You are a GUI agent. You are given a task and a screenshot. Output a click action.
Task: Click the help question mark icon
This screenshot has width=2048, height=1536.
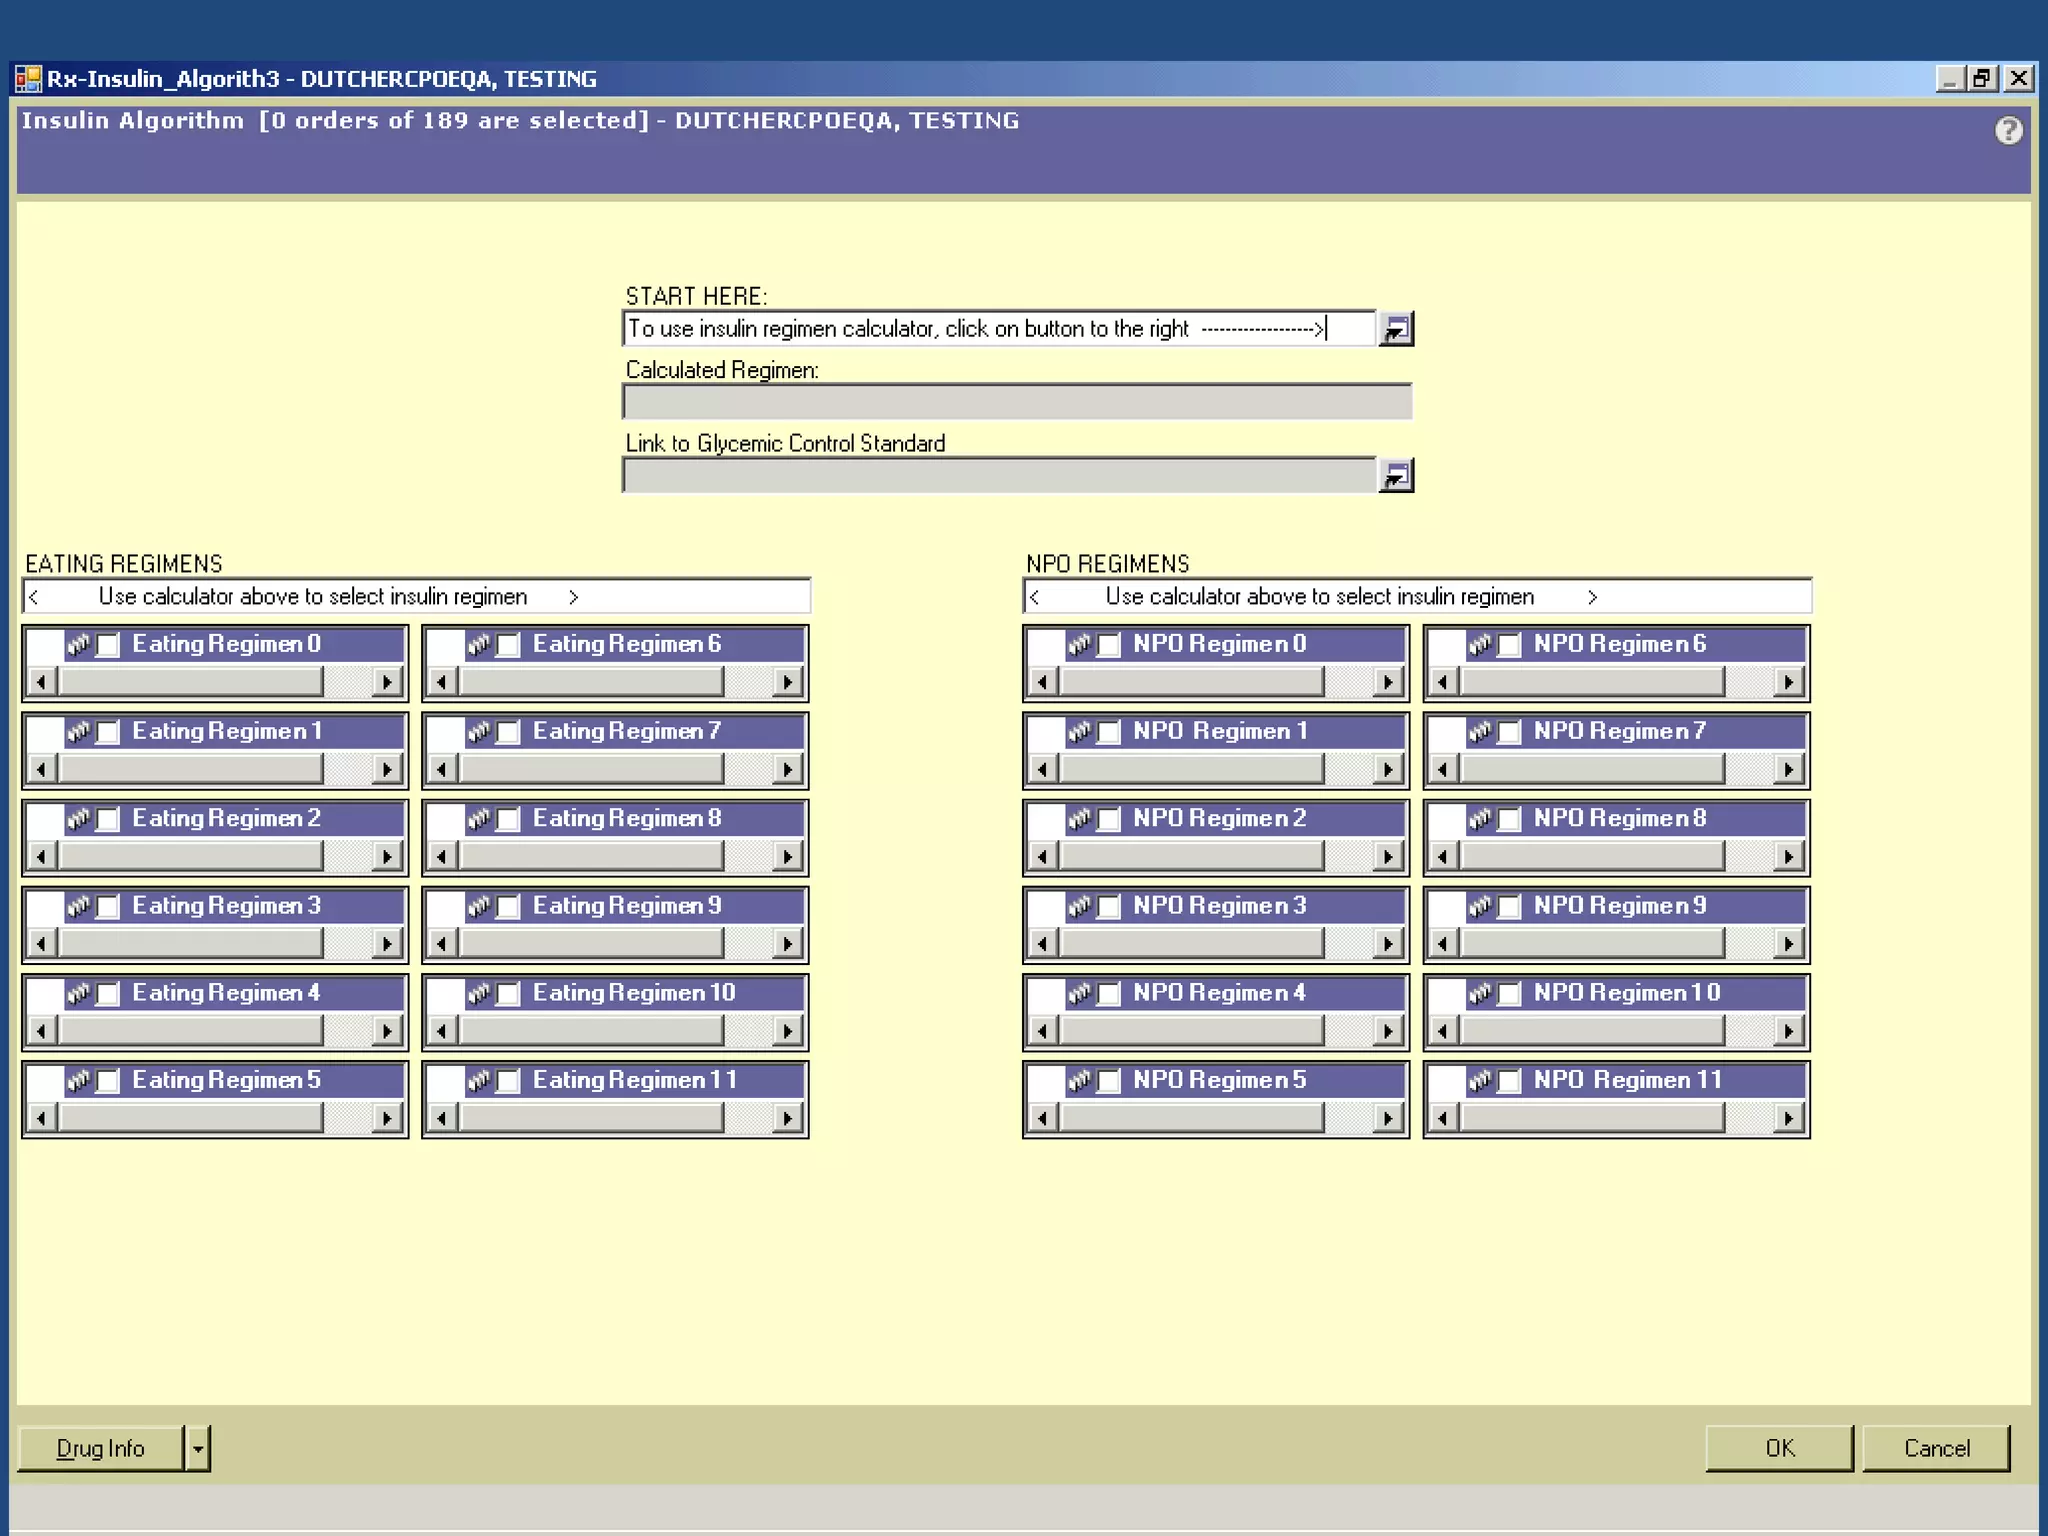click(x=2008, y=131)
